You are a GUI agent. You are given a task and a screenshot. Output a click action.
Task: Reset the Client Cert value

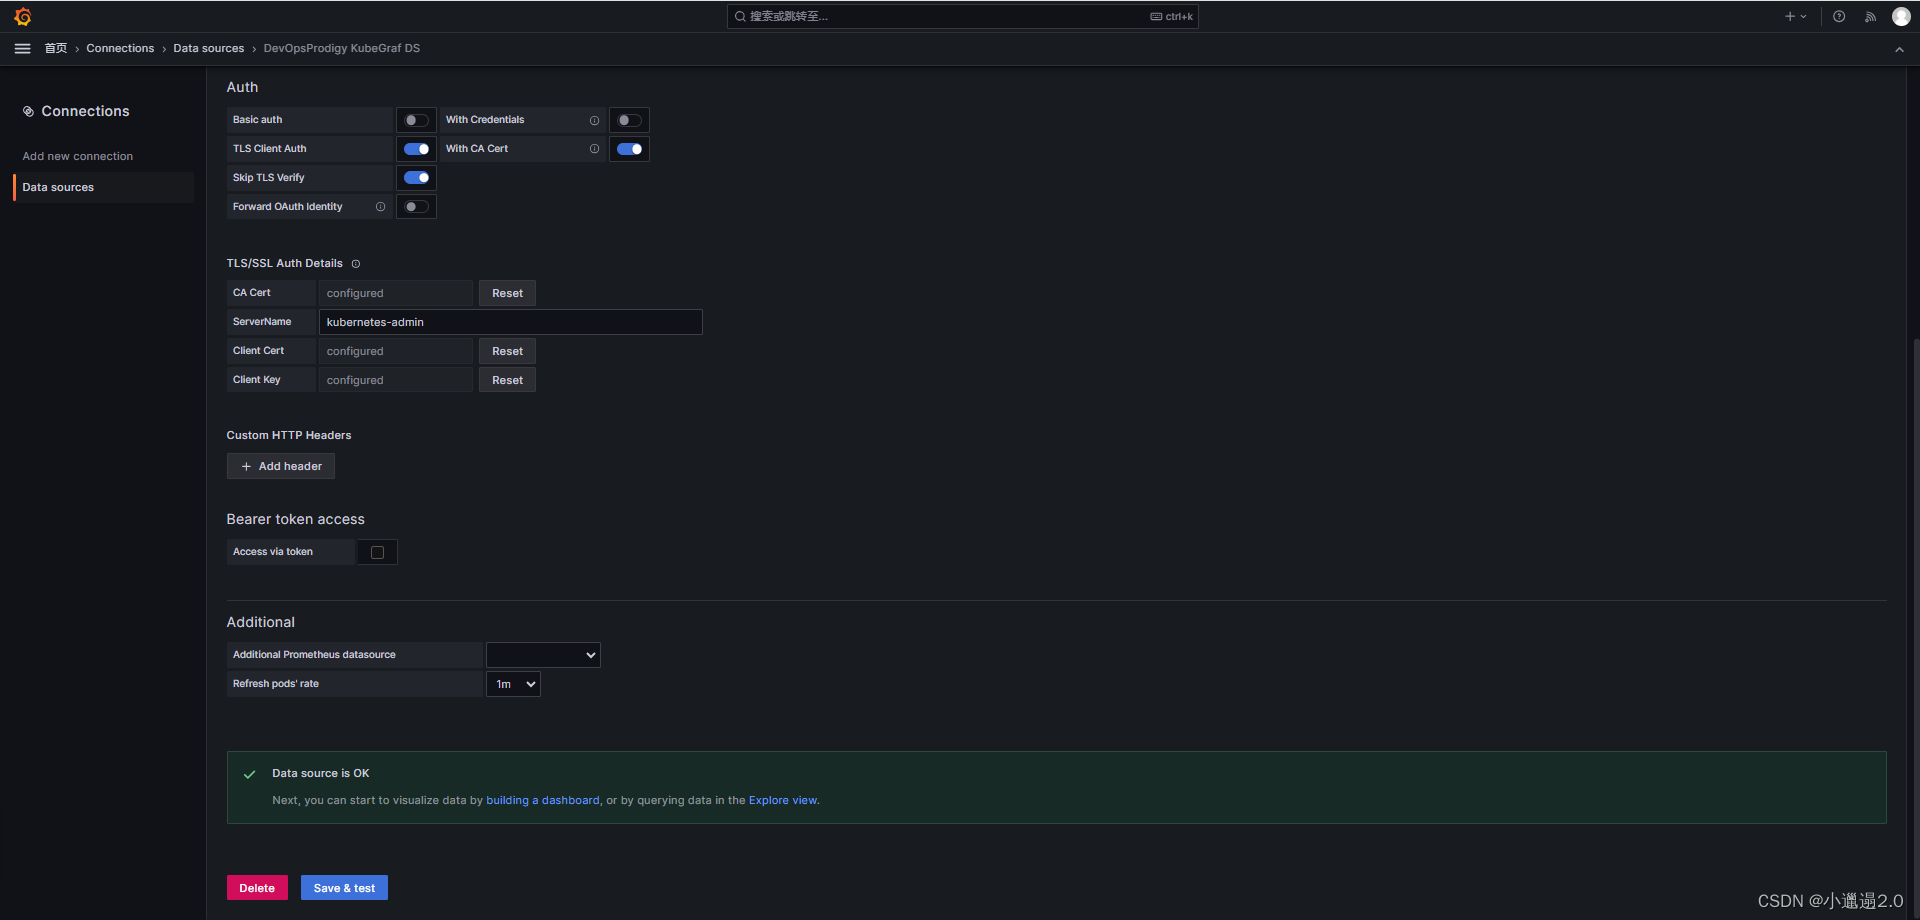507,351
